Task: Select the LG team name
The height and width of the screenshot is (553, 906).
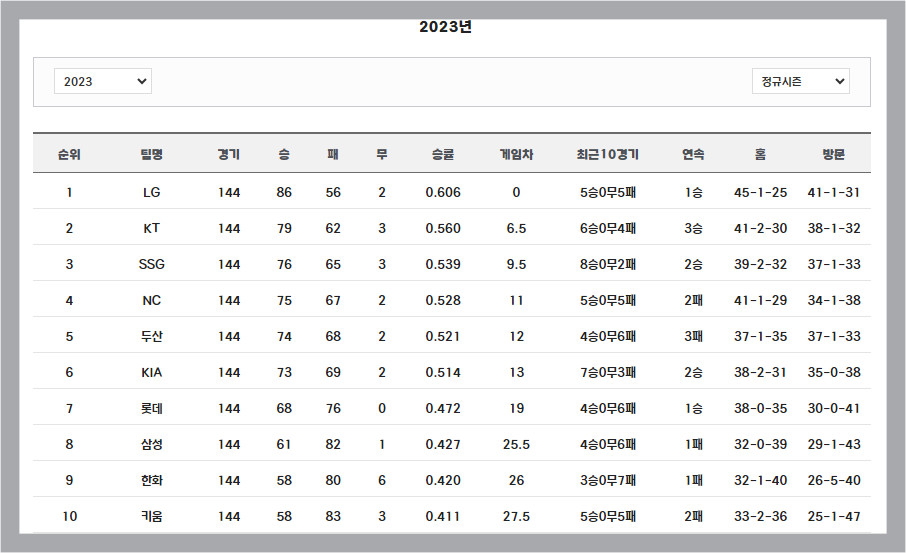Action: coord(151,192)
